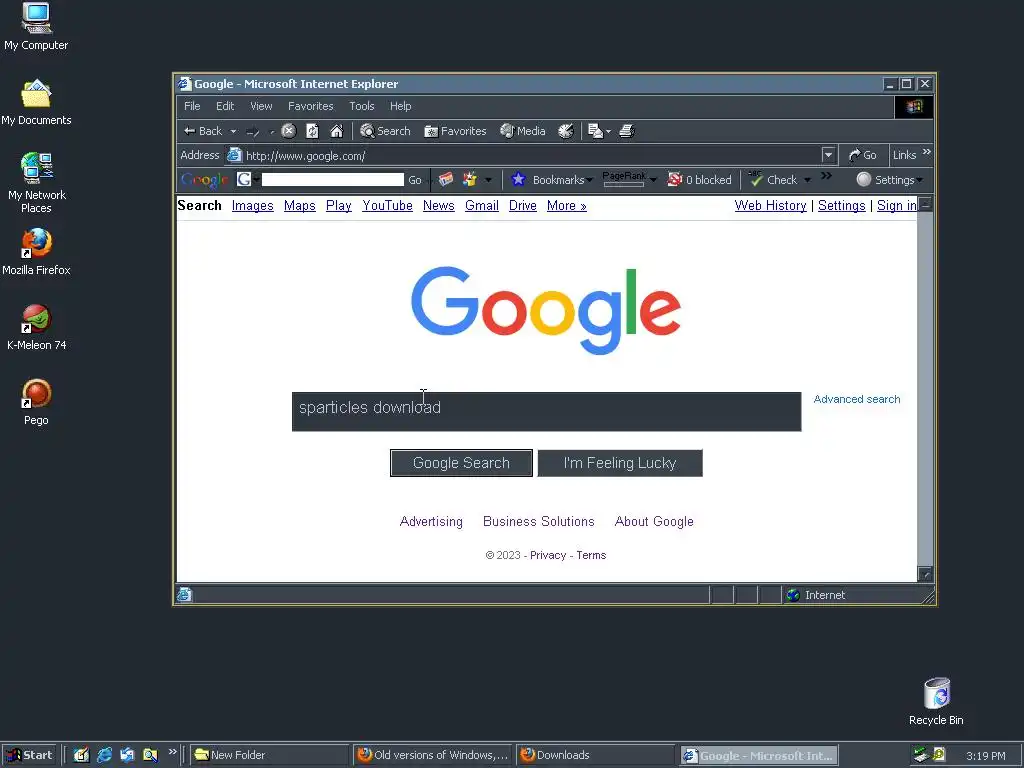The image size is (1024, 768).
Task: Go to the home page via Home icon
Action: (336, 131)
